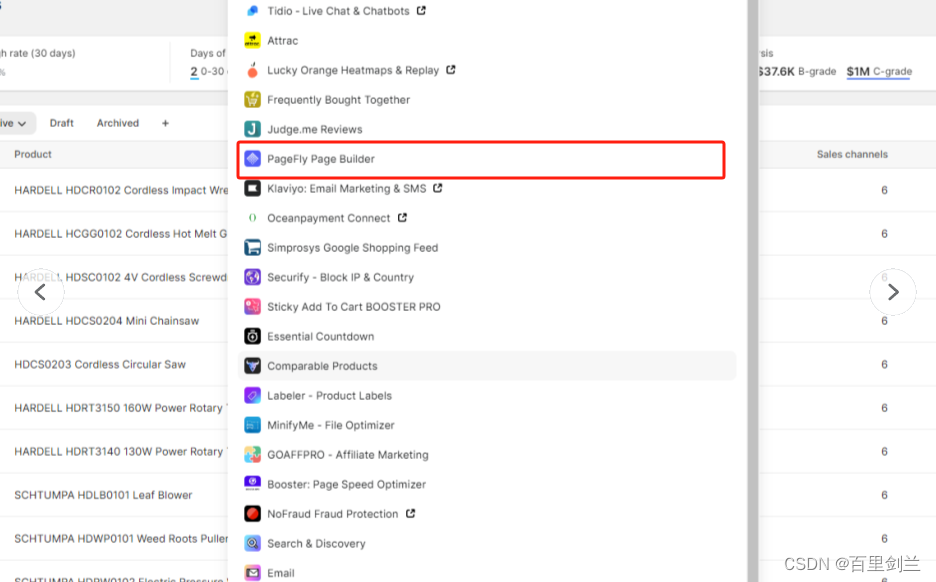The width and height of the screenshot is (936, 582).
Task: Click the Search & Discovery icon
Action: (253, 543)
